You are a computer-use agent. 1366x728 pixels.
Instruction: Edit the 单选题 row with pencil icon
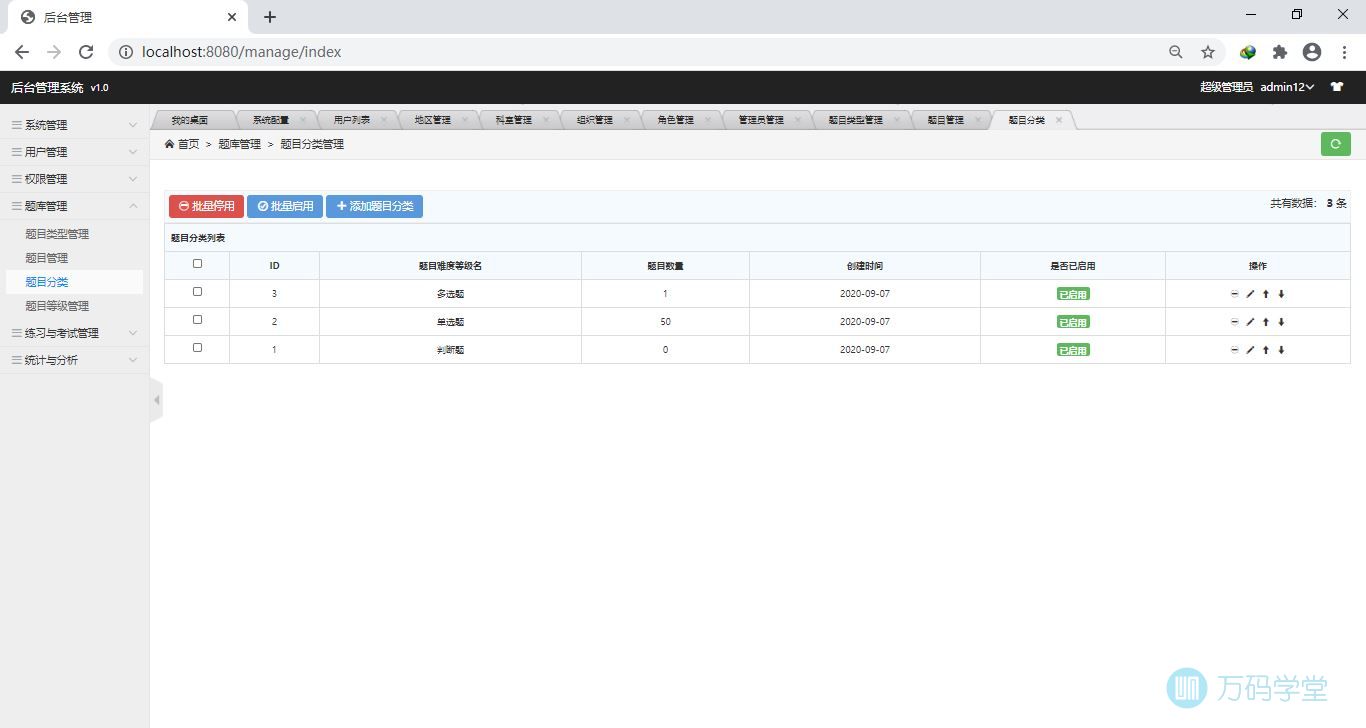(x=1250, y=322)
